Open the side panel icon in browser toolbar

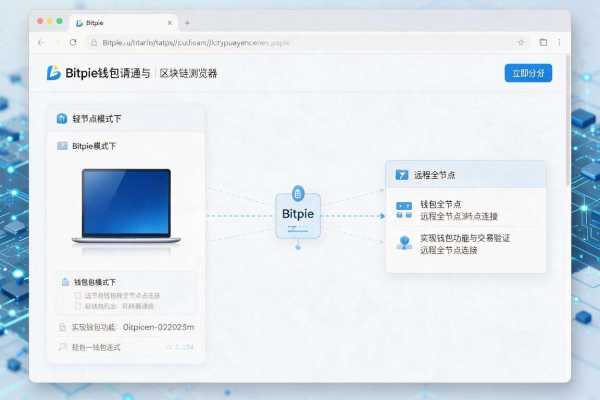(543, 42)
